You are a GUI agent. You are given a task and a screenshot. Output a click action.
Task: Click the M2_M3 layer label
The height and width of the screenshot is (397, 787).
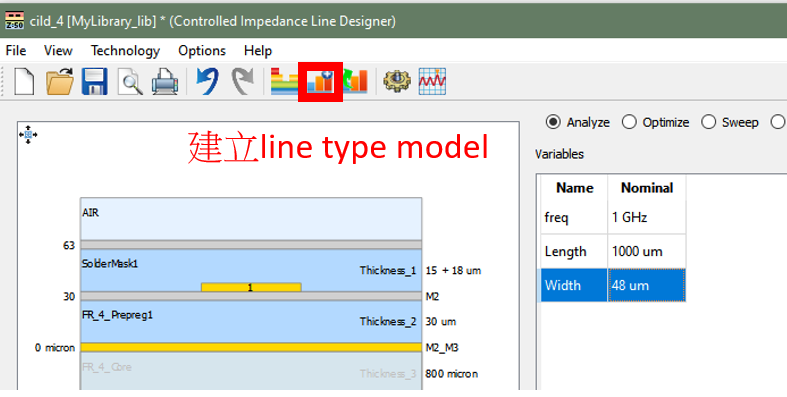[442, 347]
